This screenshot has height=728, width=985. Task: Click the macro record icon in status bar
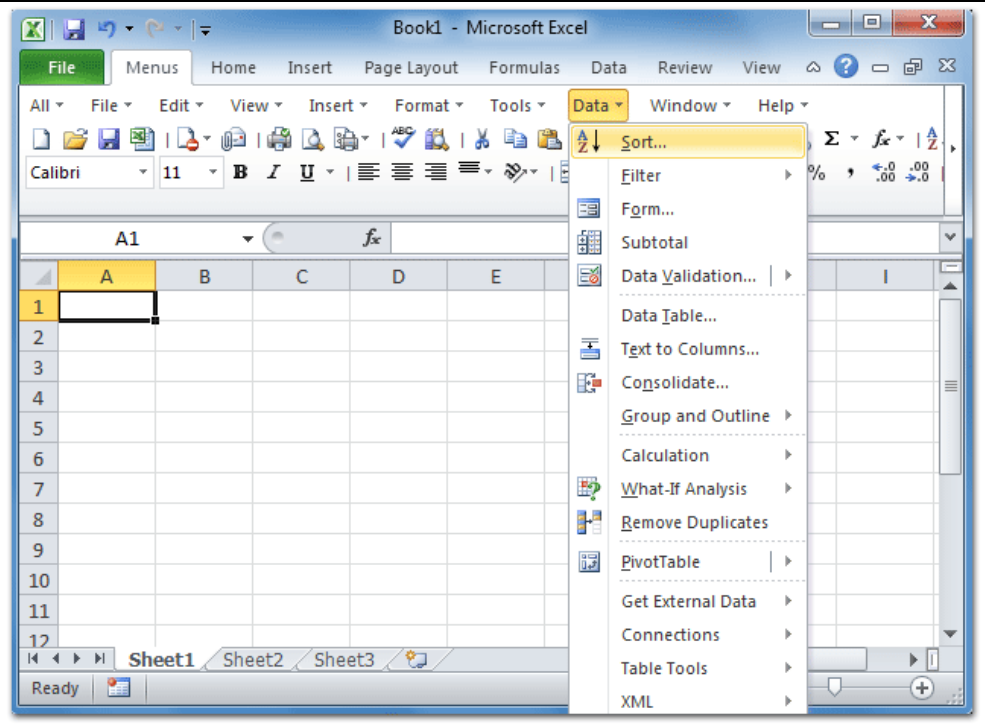(x=118, y=688)
